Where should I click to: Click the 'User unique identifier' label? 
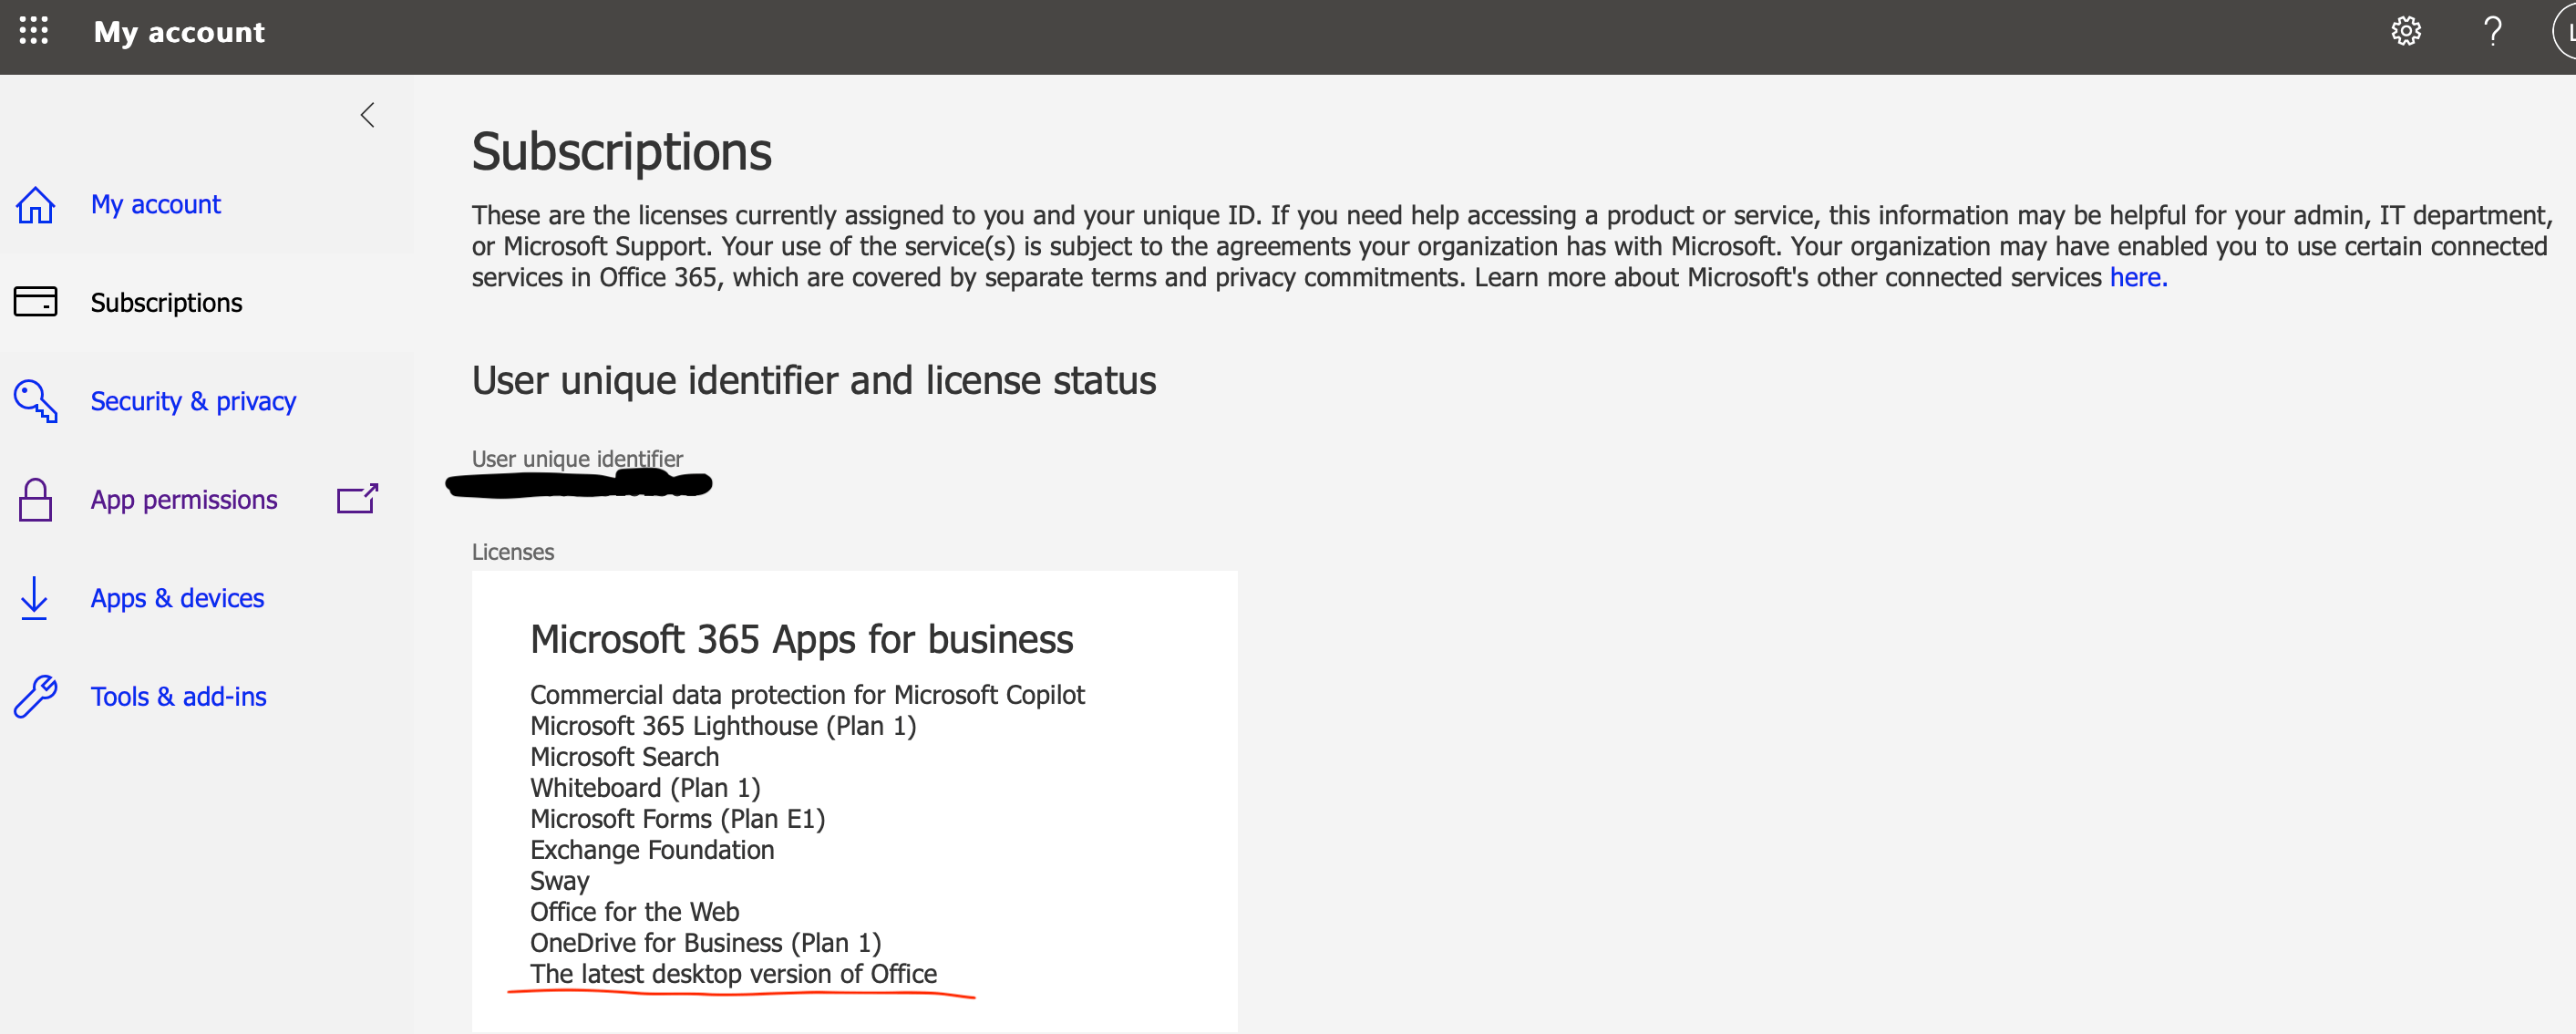tap(577, 459)
